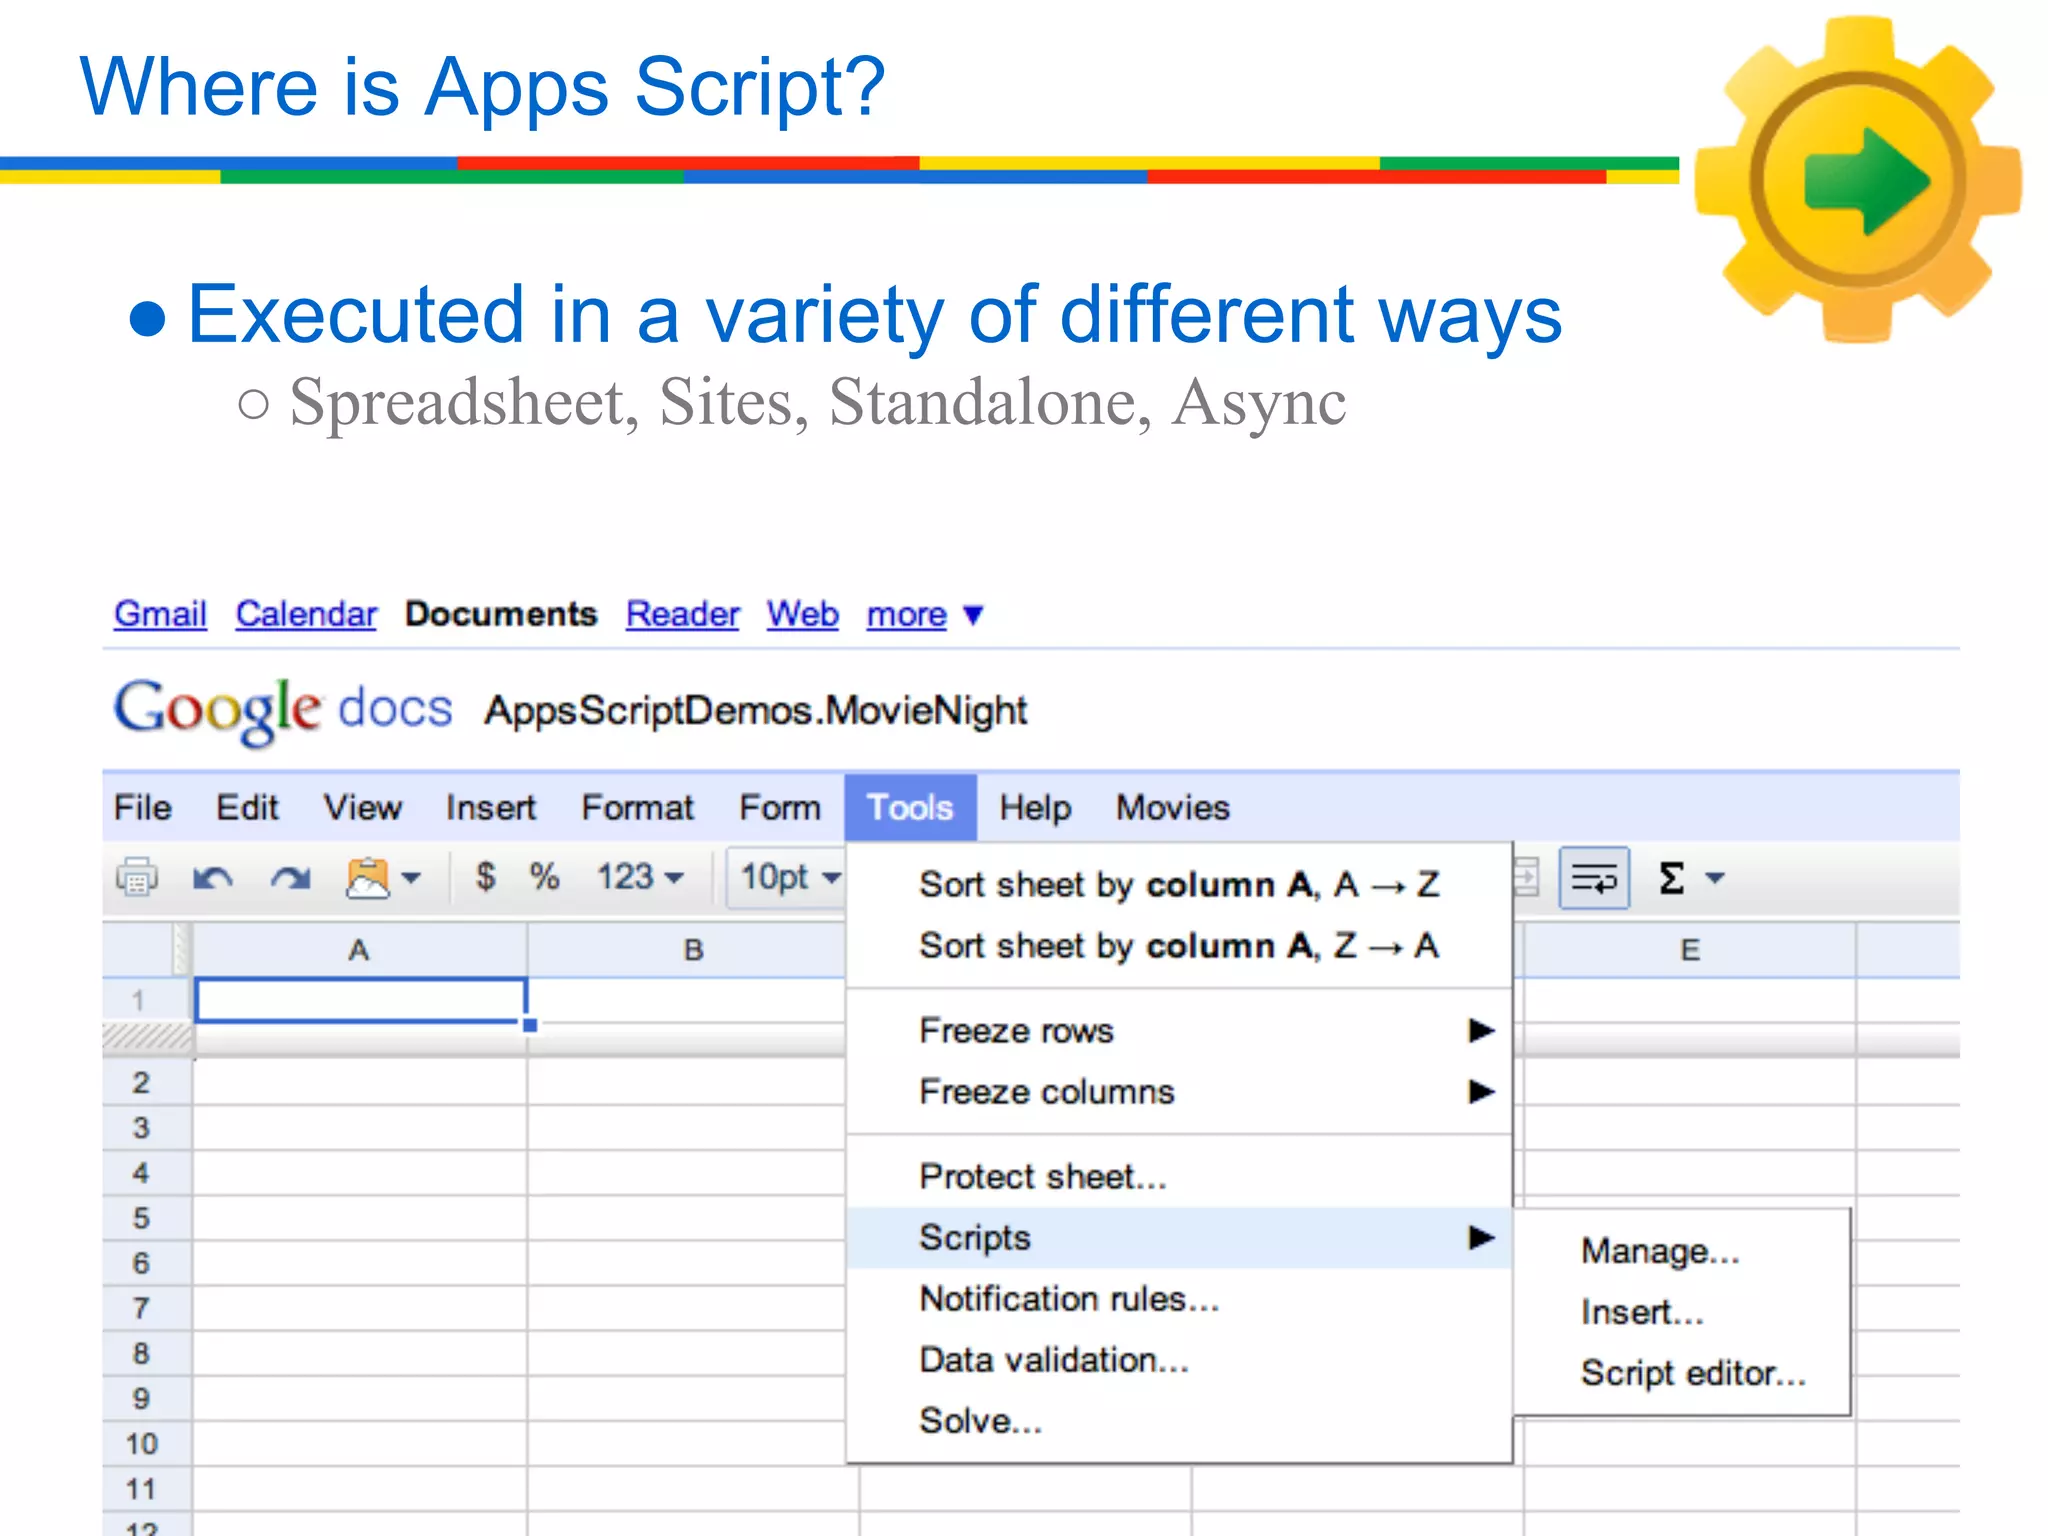The image size is (2048, 1536).
Task: Click the paste clipboard icon
Action: (367, 878)
